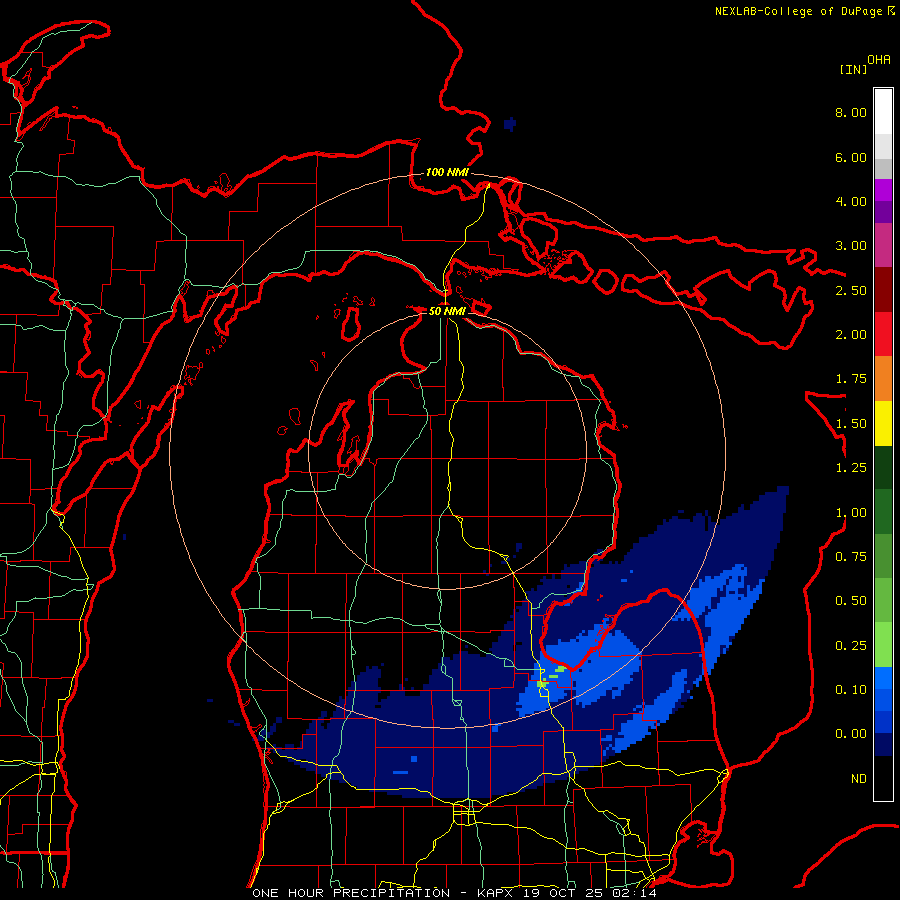Click the 8.00 legend value
This screenshot has width=900, height=900.
coord(851,112)
